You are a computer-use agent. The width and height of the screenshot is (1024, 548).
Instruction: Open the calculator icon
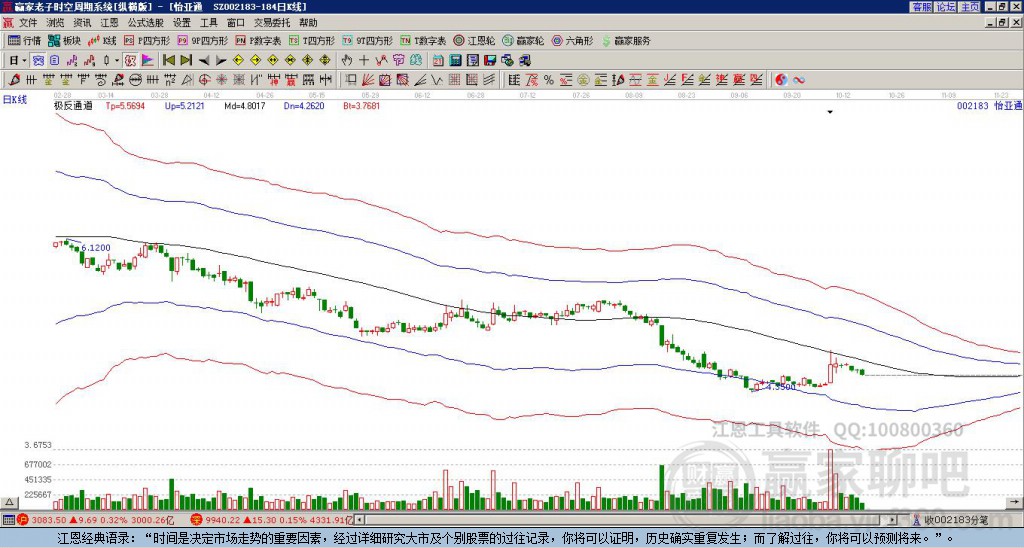pos(455,61)
